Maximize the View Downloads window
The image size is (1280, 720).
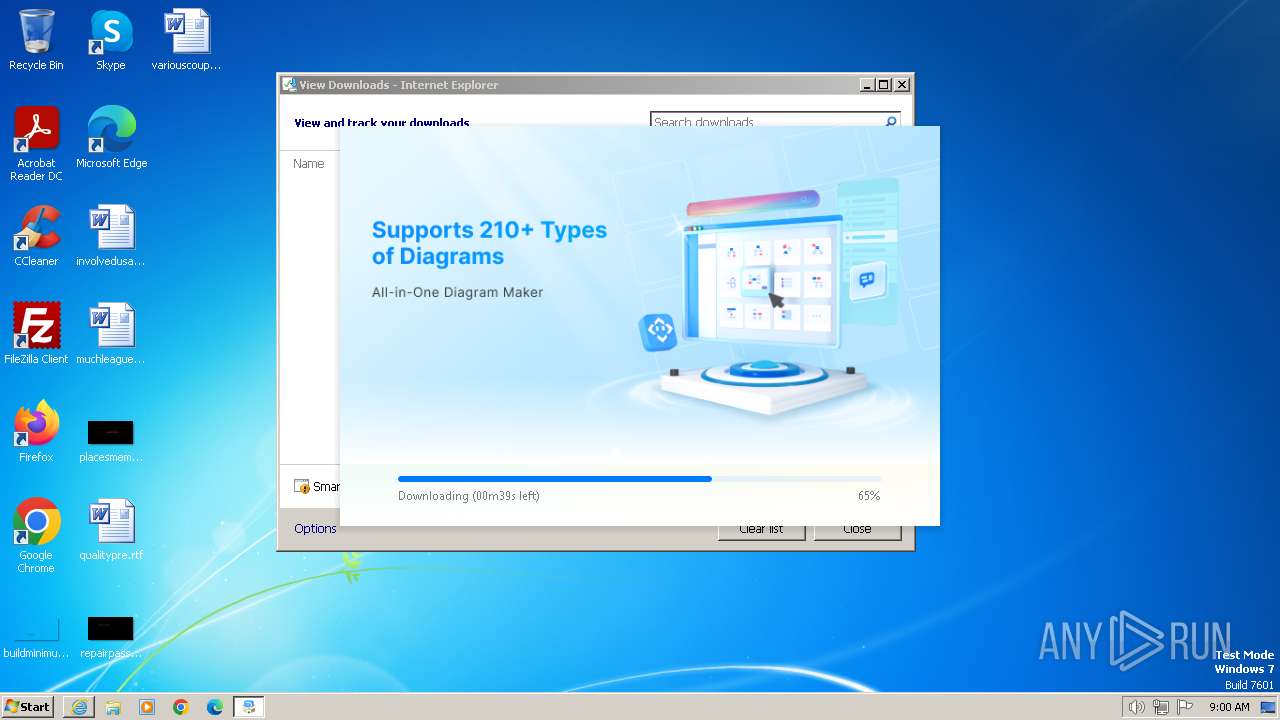click(884, 85)
